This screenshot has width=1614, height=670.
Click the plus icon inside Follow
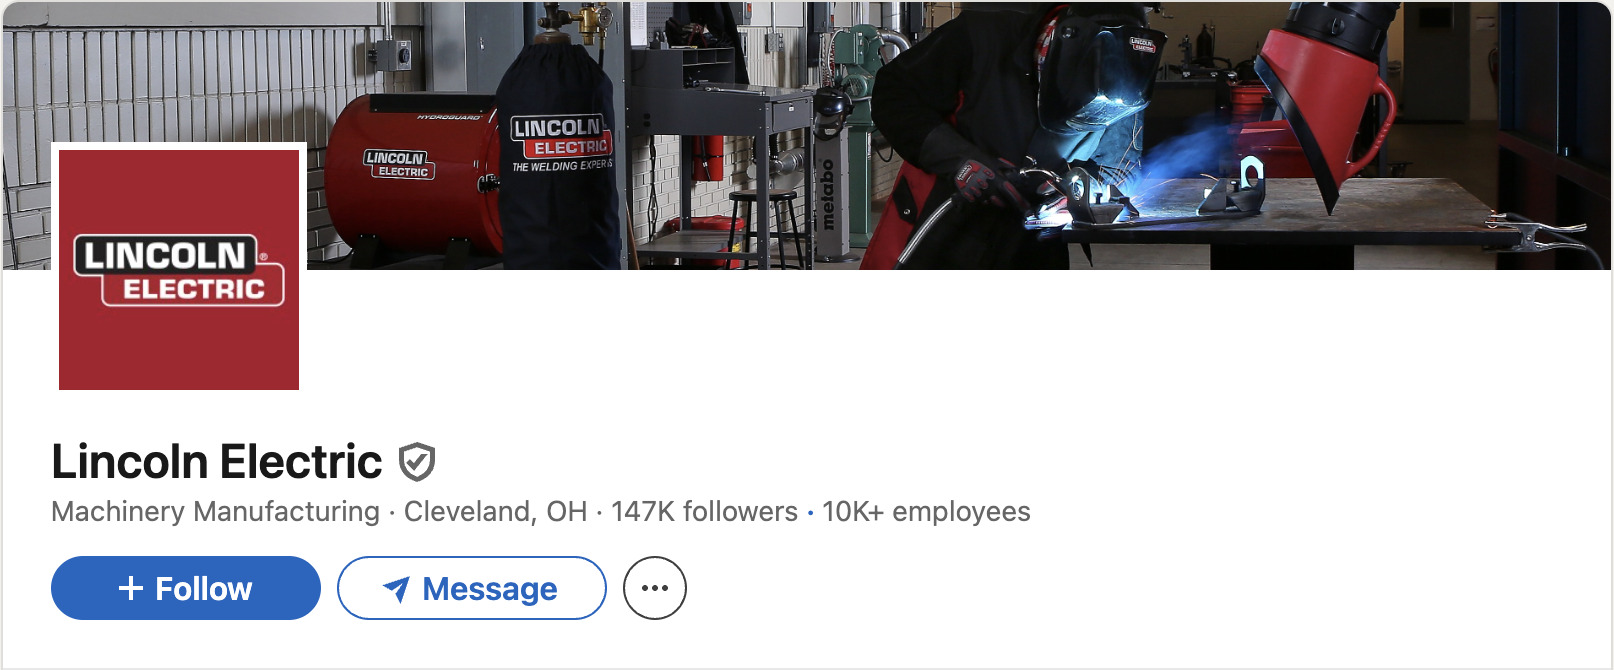(131, 588)
